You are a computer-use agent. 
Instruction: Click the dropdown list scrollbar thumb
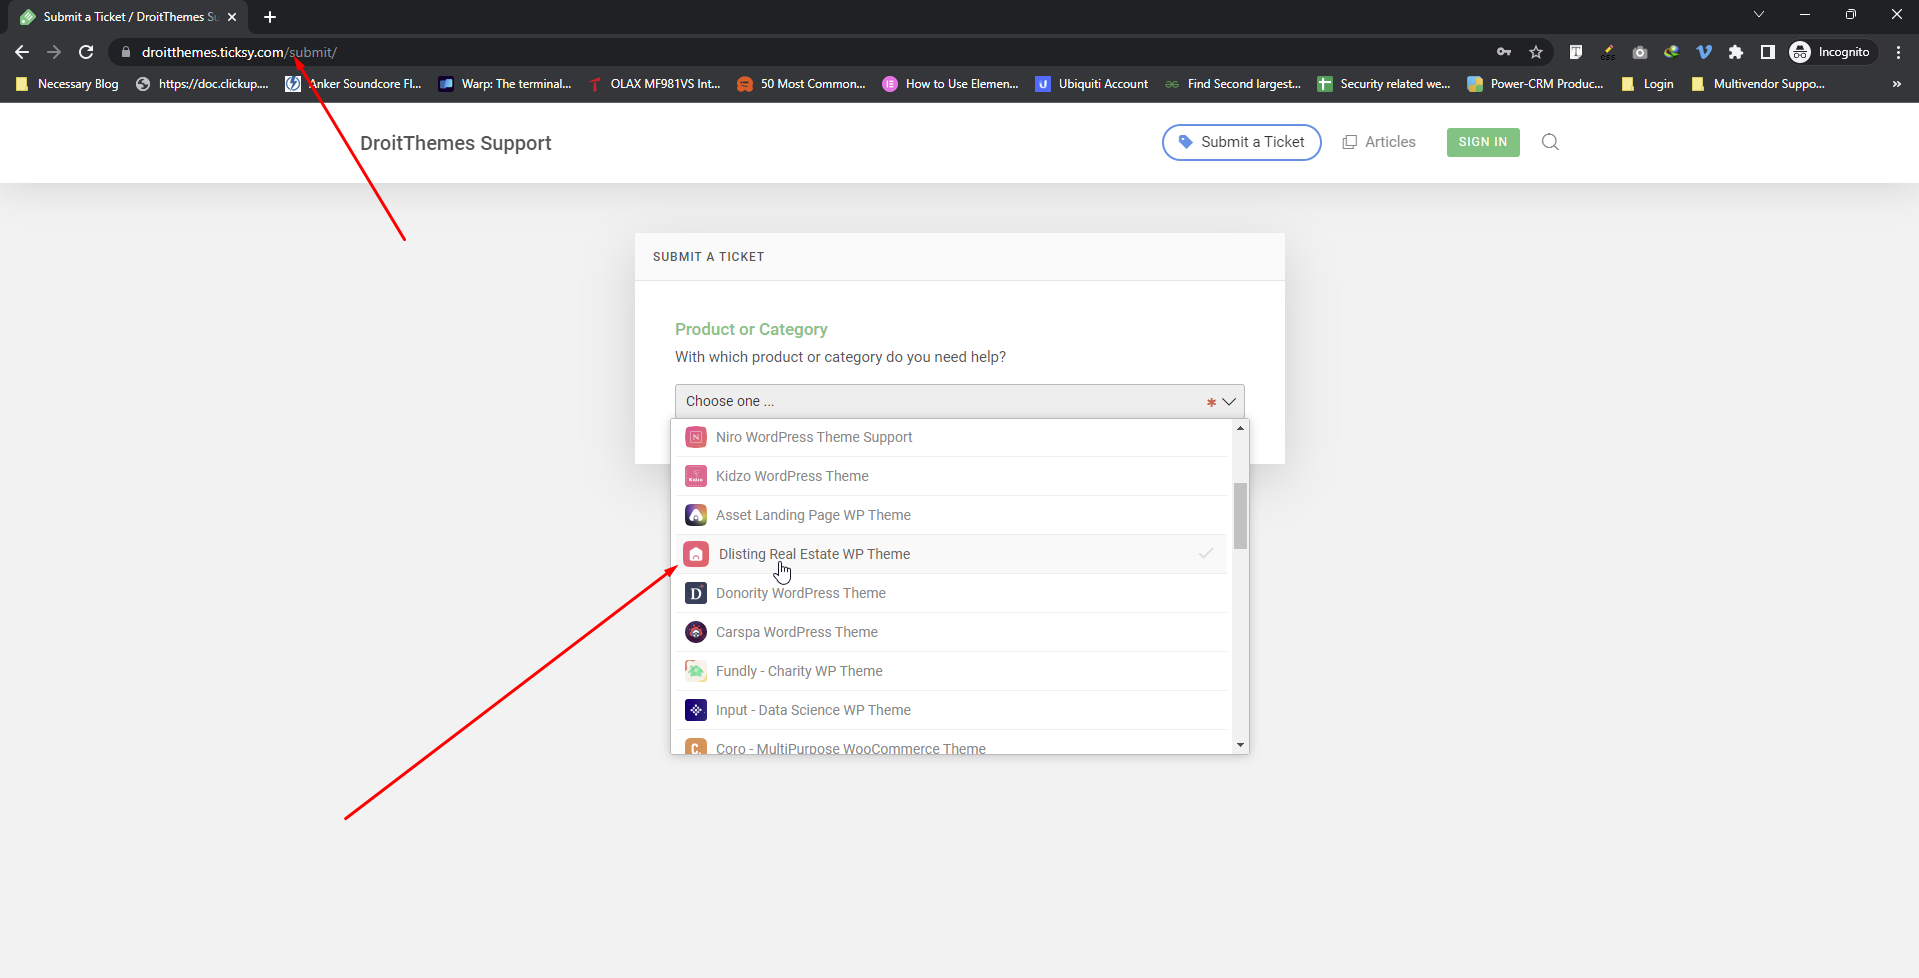1240,516
